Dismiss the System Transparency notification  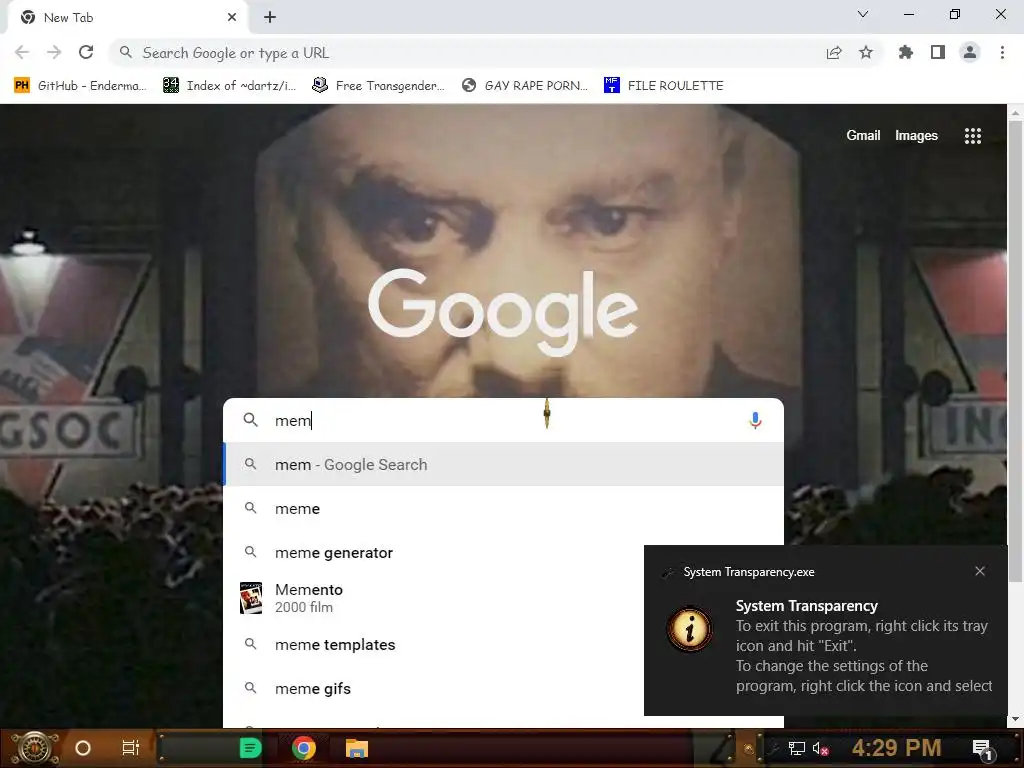click(x=980, y=571)
